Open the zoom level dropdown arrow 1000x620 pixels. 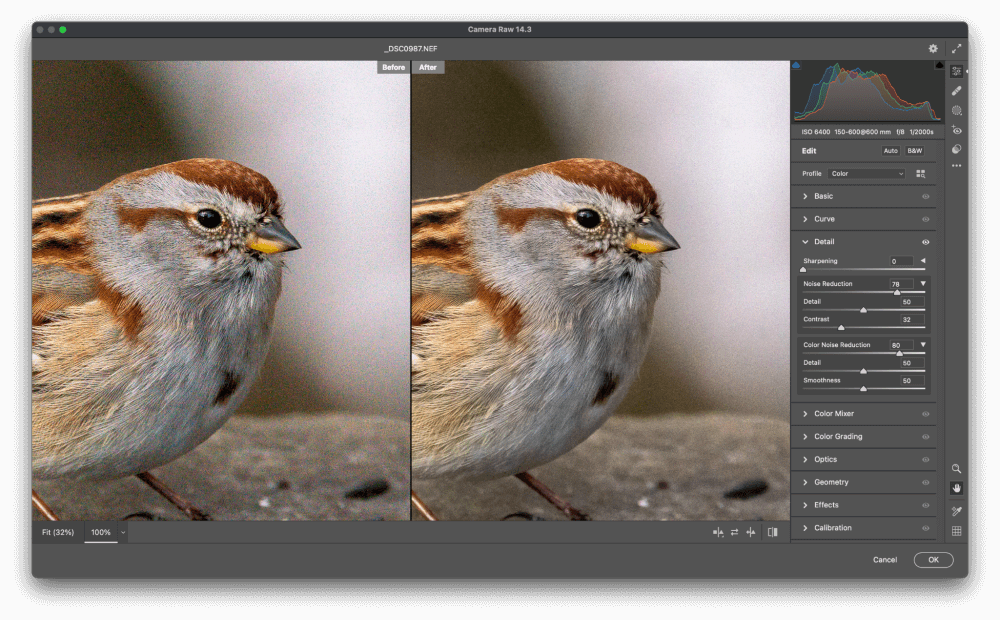123,532
